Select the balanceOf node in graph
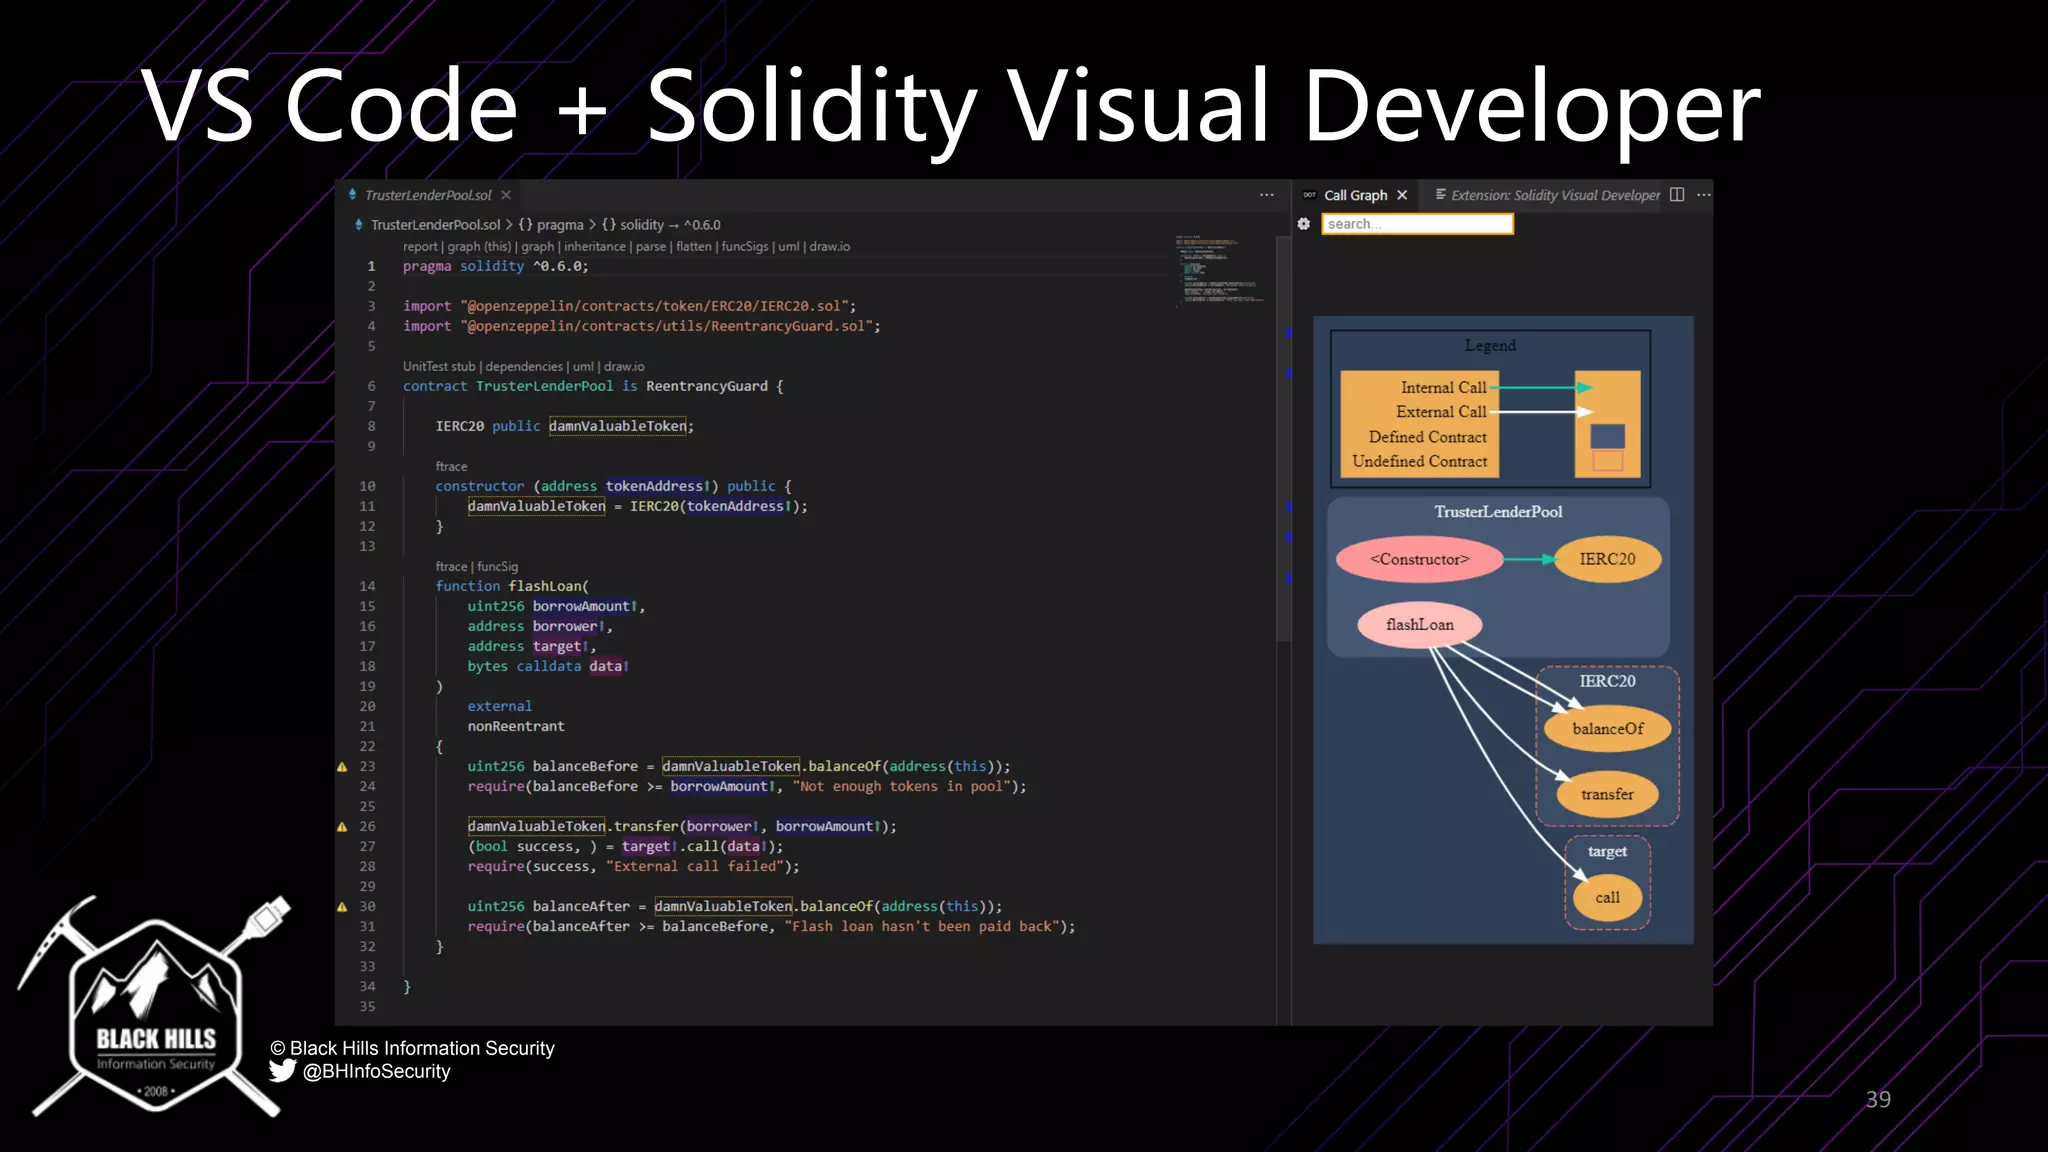Image resolution: width=2048 pixels, height=1152 pixels. tap(1607, 729)
